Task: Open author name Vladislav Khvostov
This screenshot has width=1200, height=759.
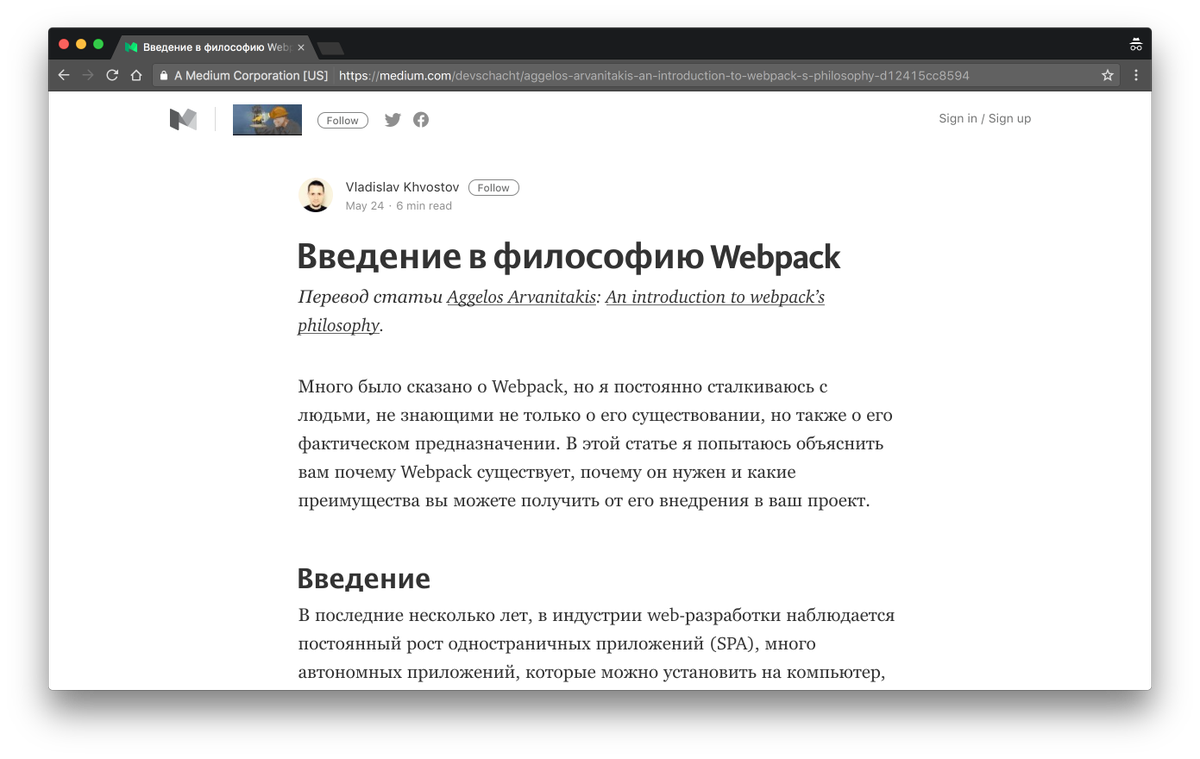Action: point(402,187)
